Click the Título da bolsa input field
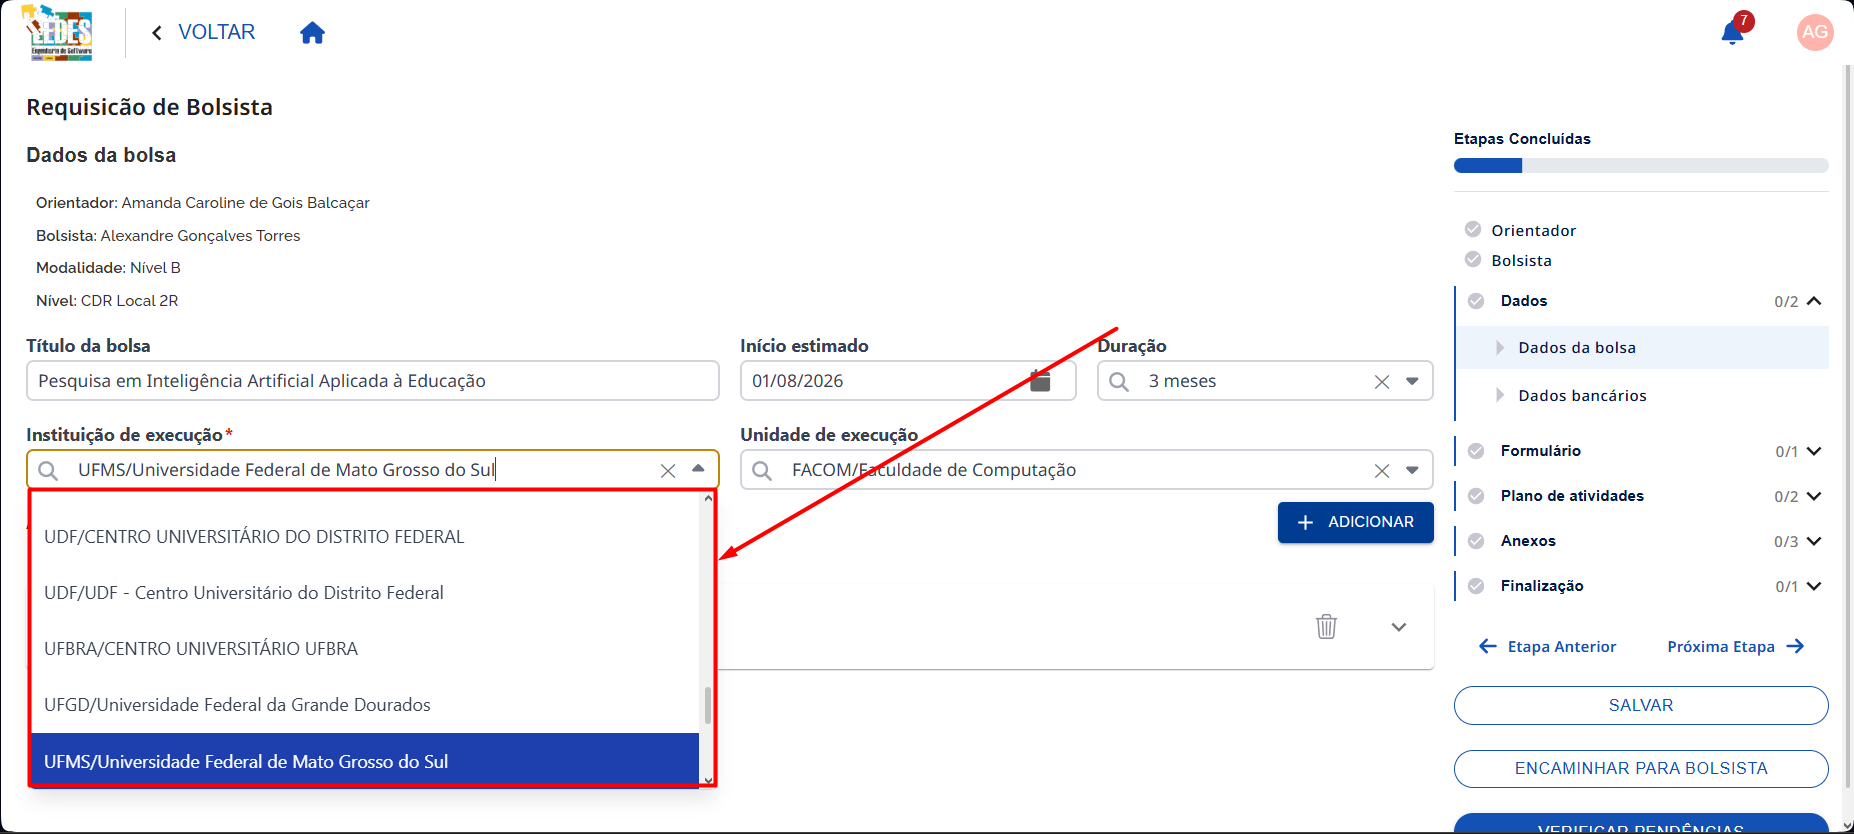The height and width of the screenshot is (834, 1854). point(373,381)
